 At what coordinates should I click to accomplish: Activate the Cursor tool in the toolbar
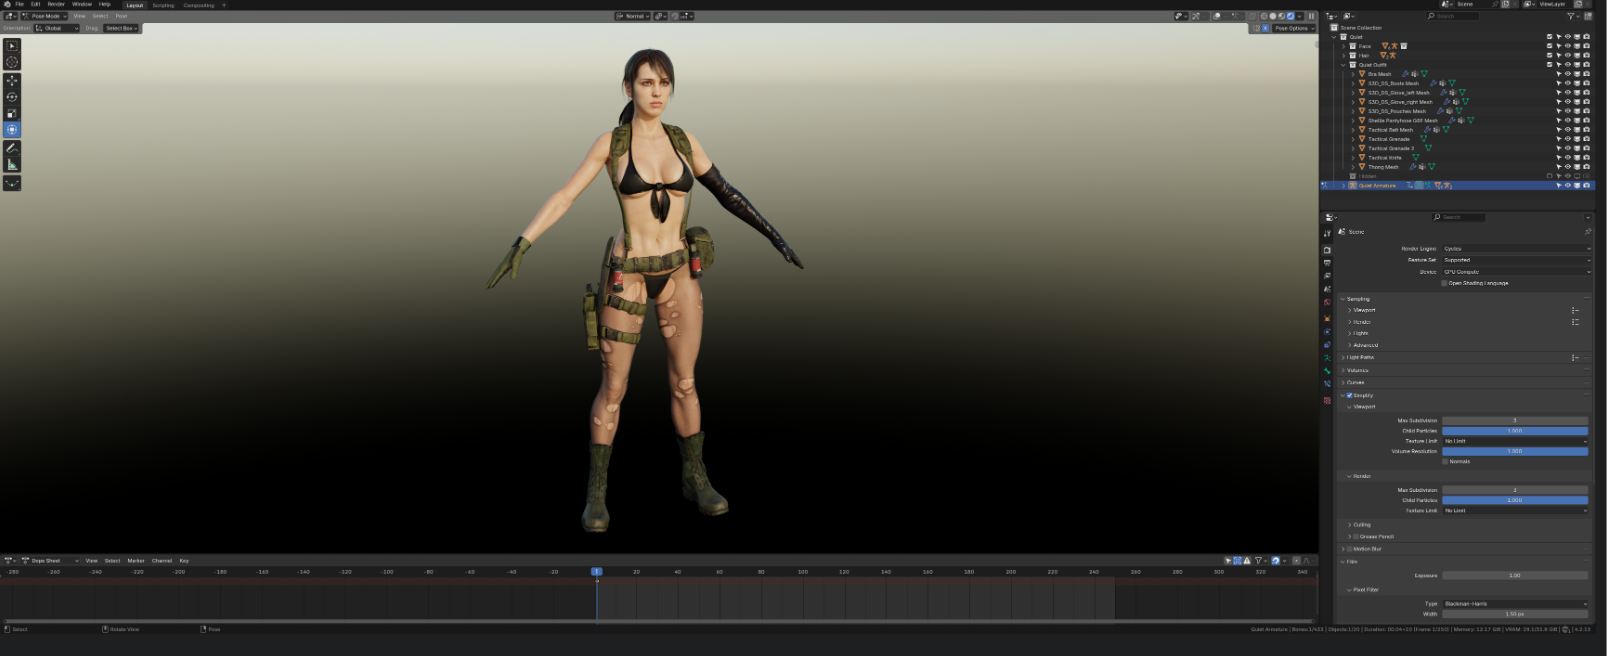coord(12,62)
